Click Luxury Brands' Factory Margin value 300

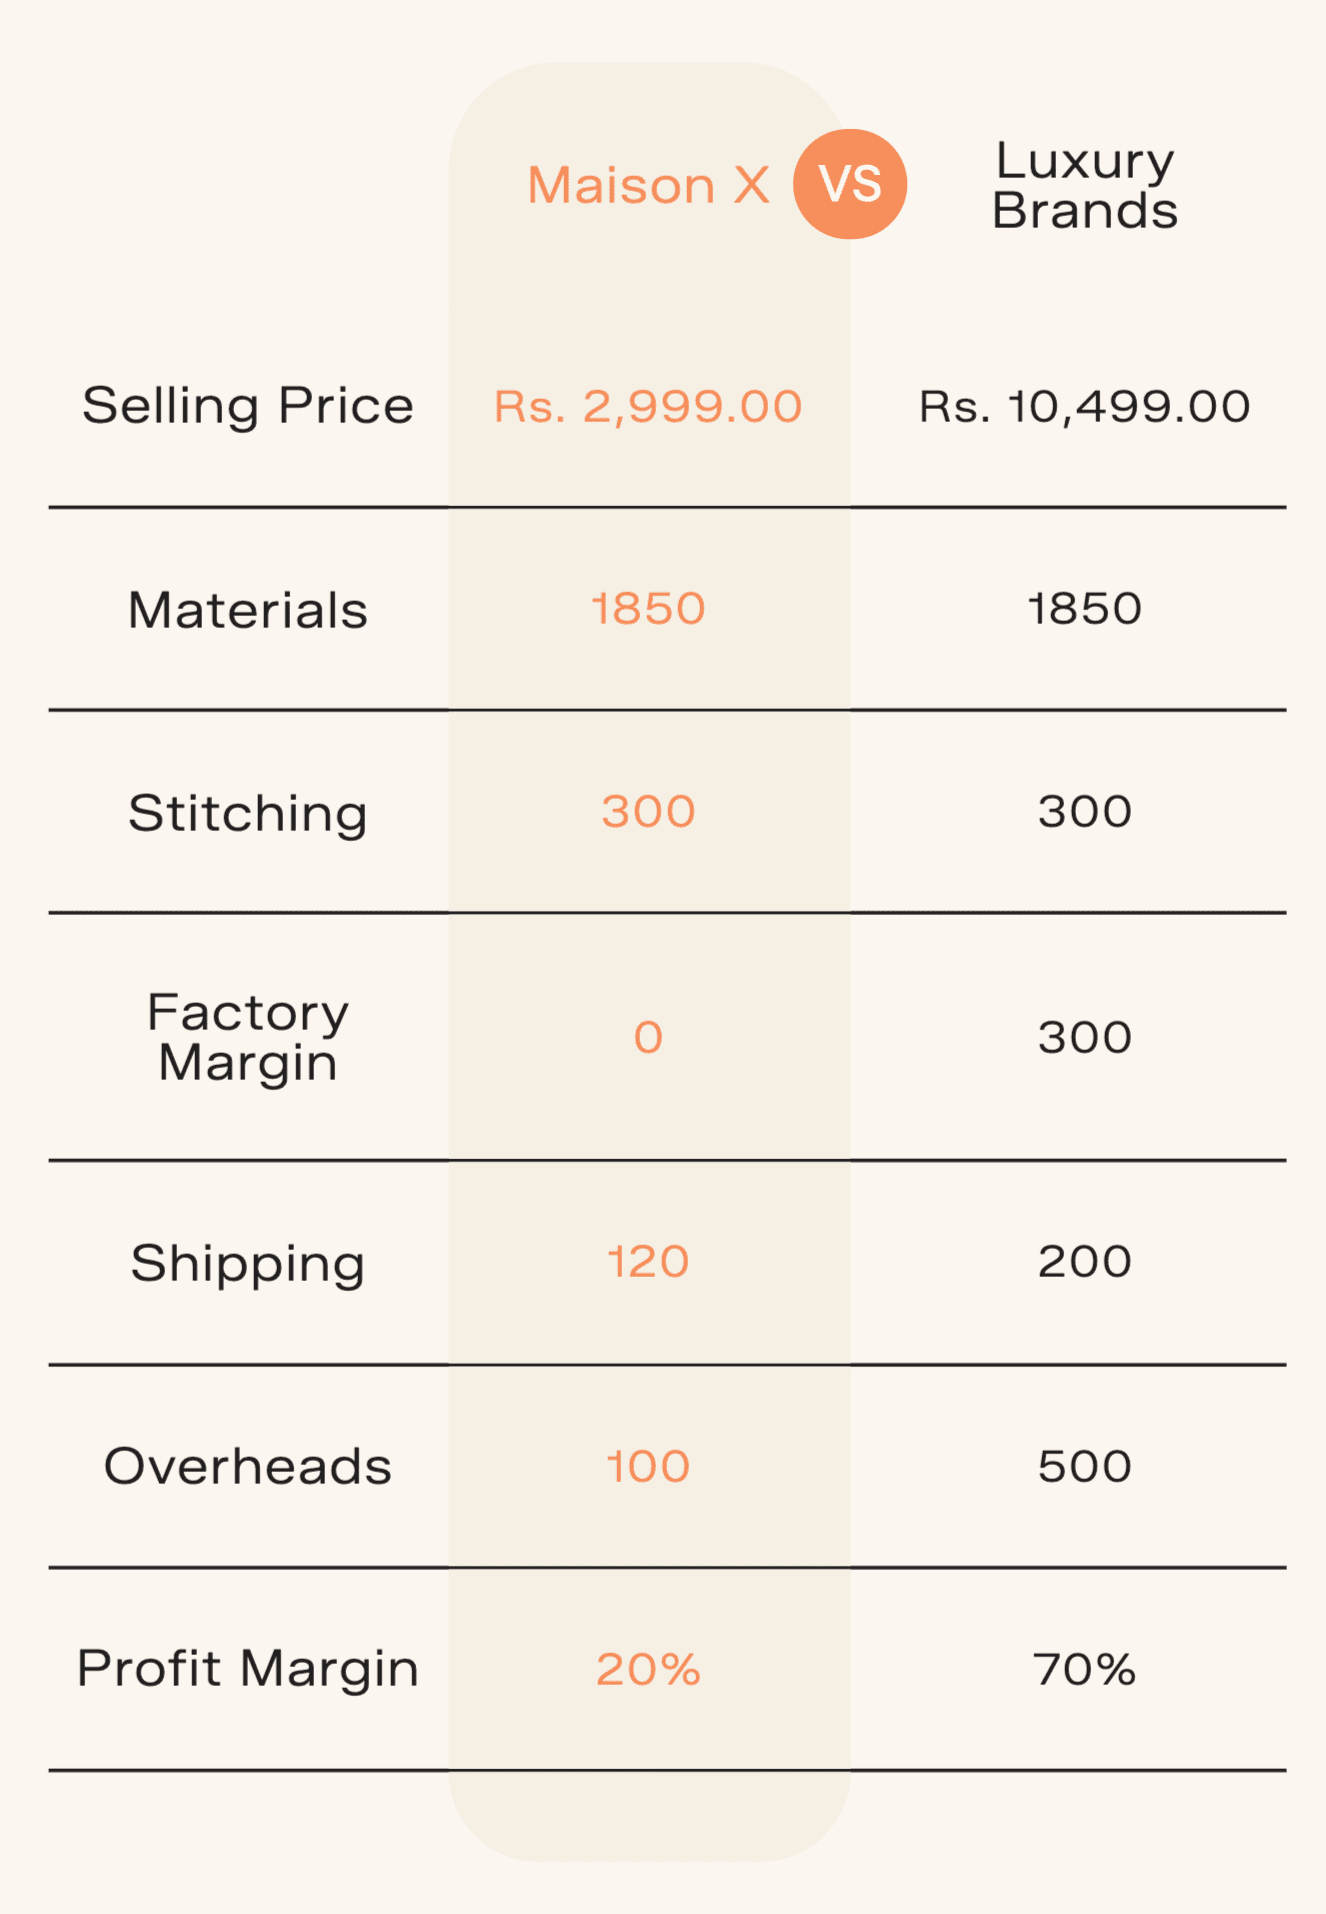click(x=1084, y=1038)
